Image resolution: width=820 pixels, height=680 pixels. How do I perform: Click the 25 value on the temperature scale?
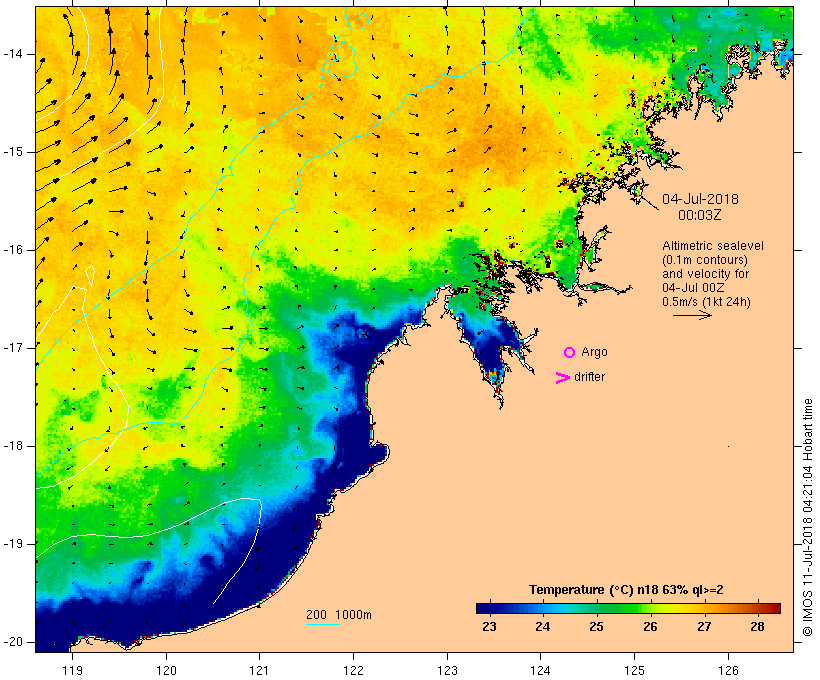pyautogui.click(x=596, y=627)
